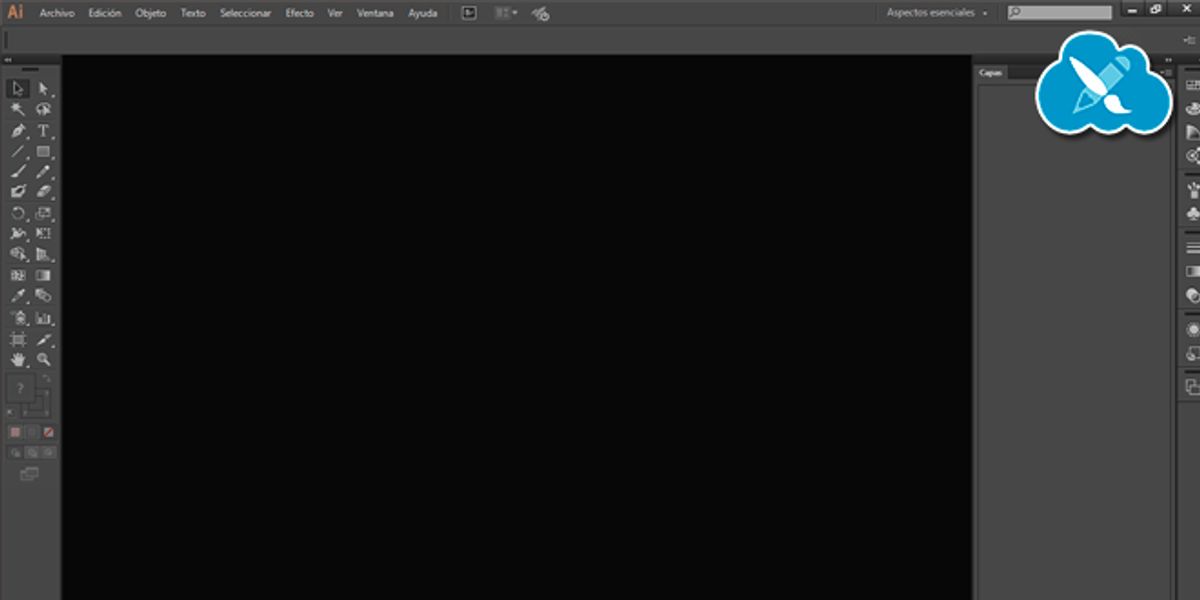Choose the Rectangle shape tool

(43, 152)
